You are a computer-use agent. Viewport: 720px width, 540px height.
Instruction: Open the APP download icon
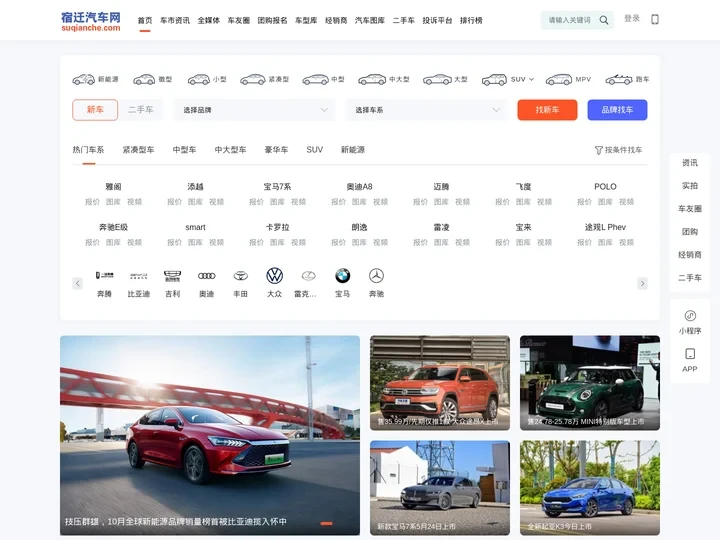pos(690,354)
